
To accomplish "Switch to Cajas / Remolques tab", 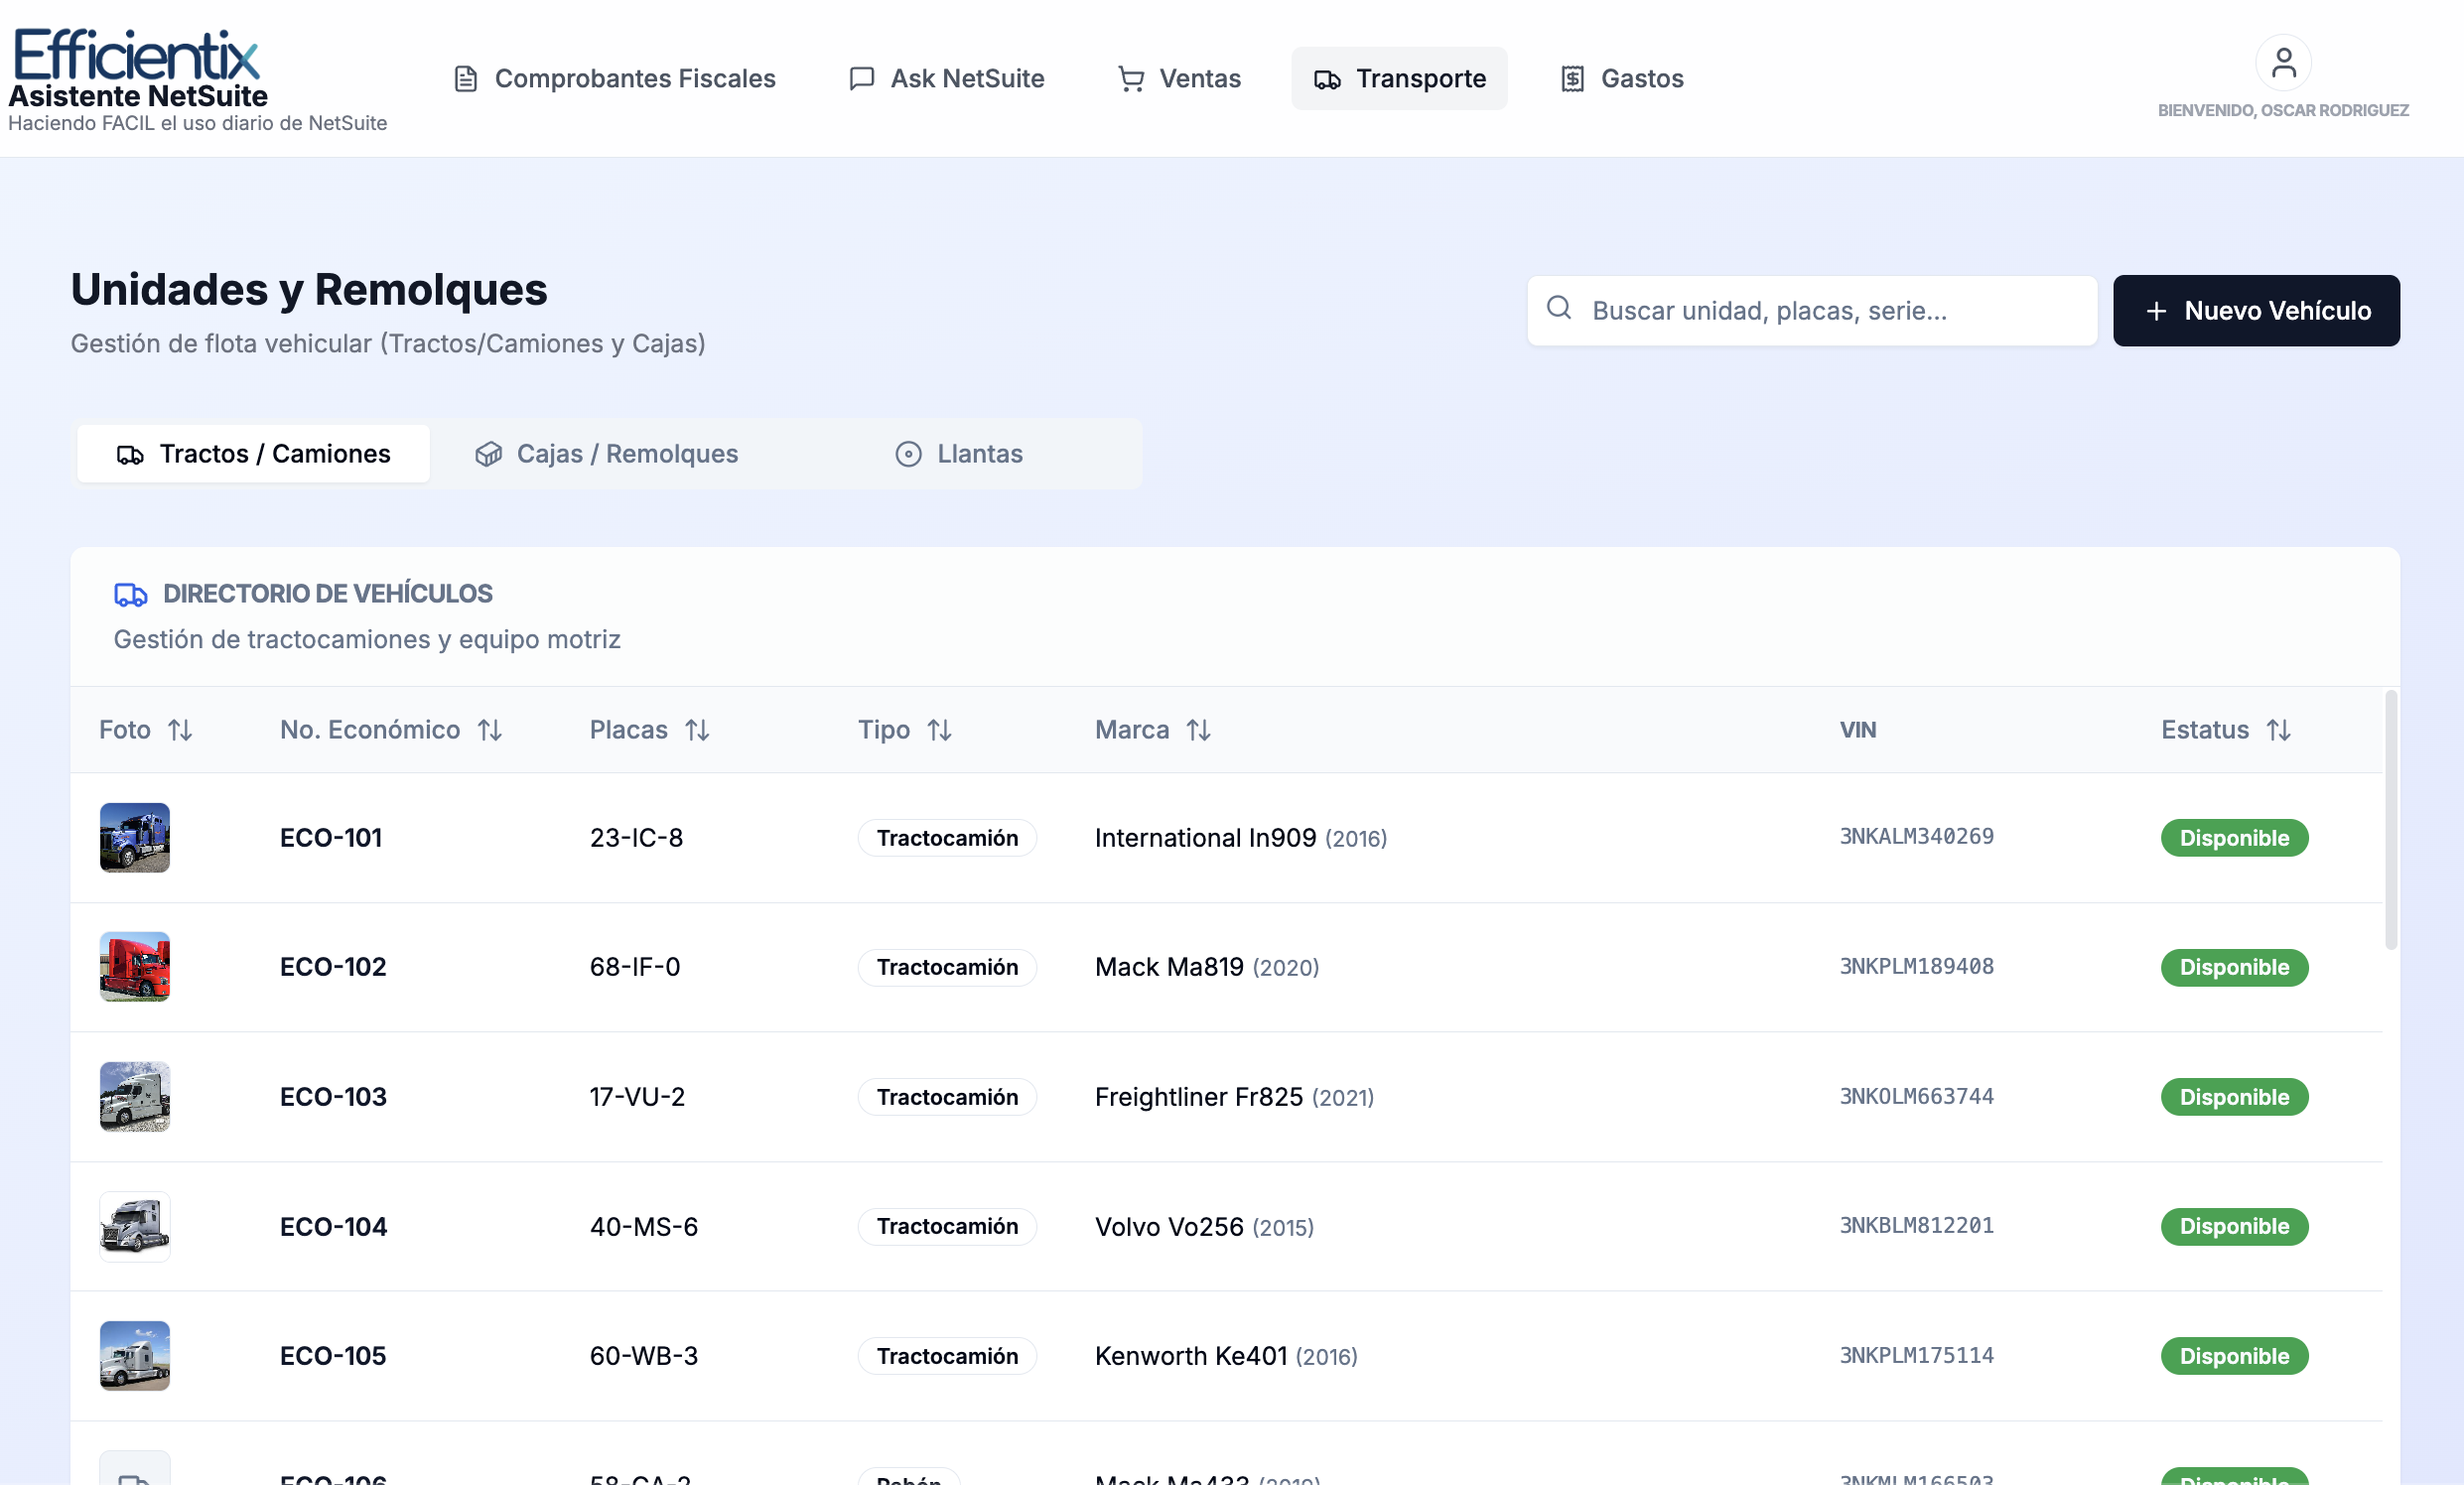I will 607,454.
